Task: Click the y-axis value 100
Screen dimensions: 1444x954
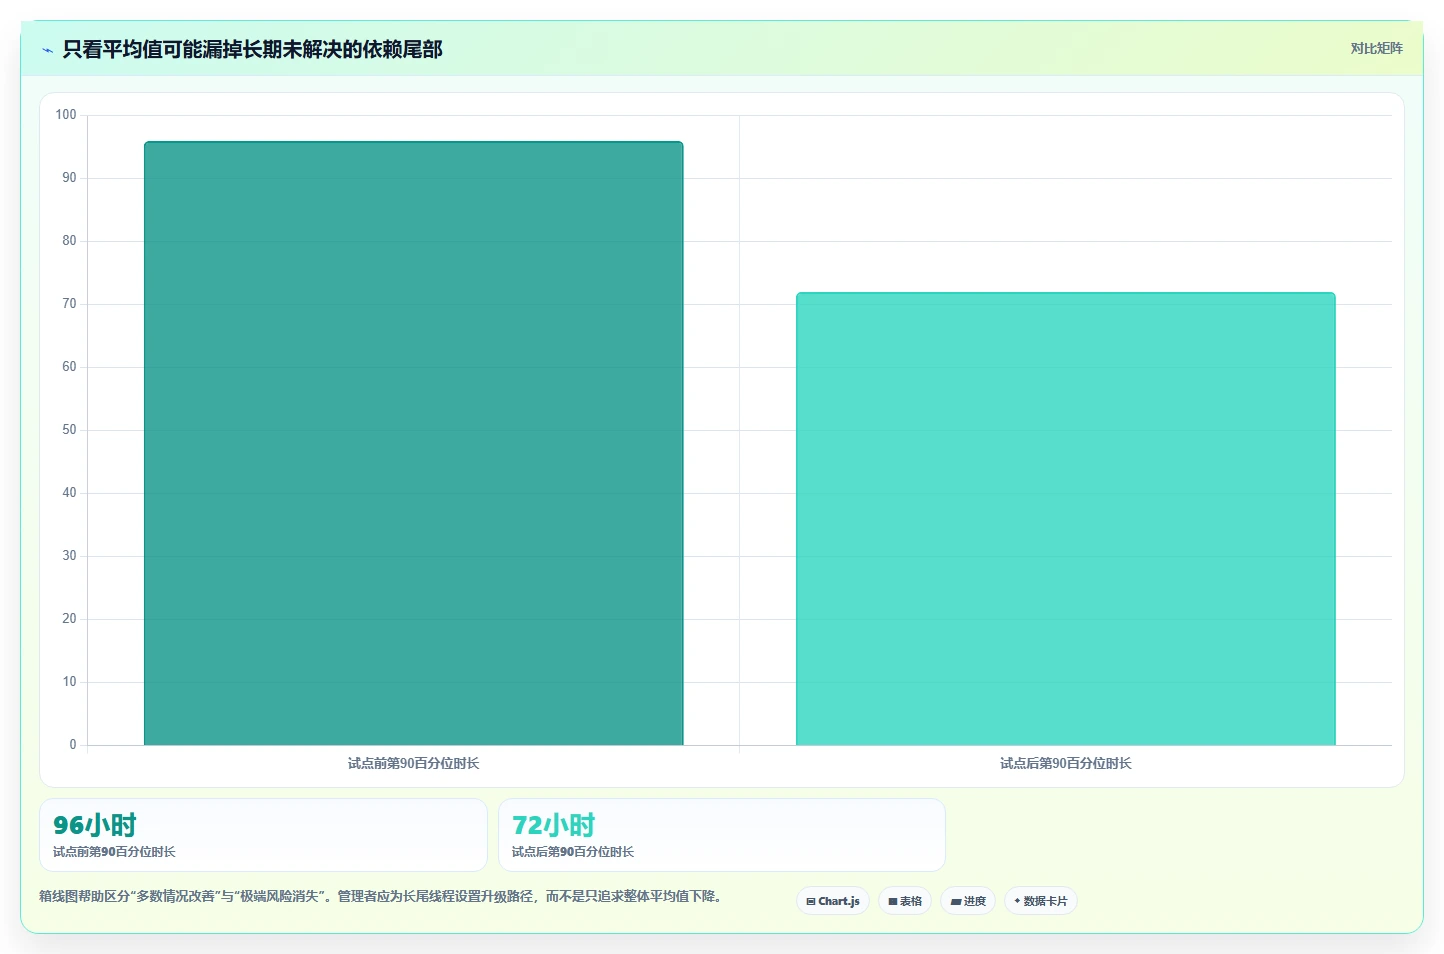Action: [x=66, y=115]
